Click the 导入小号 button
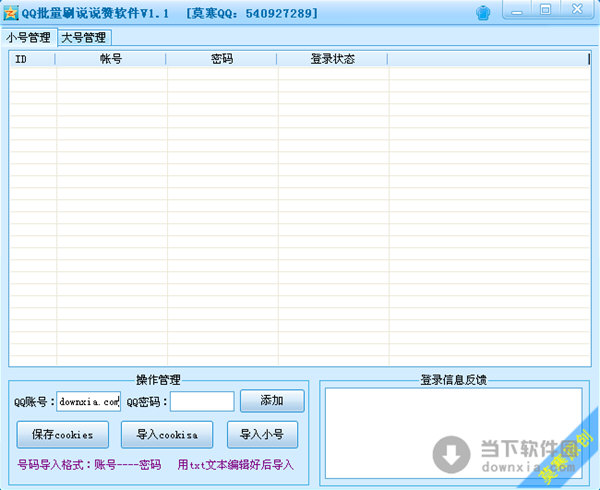Image resolution: width=600 pixels, height=490 pixels. point(262,435)
